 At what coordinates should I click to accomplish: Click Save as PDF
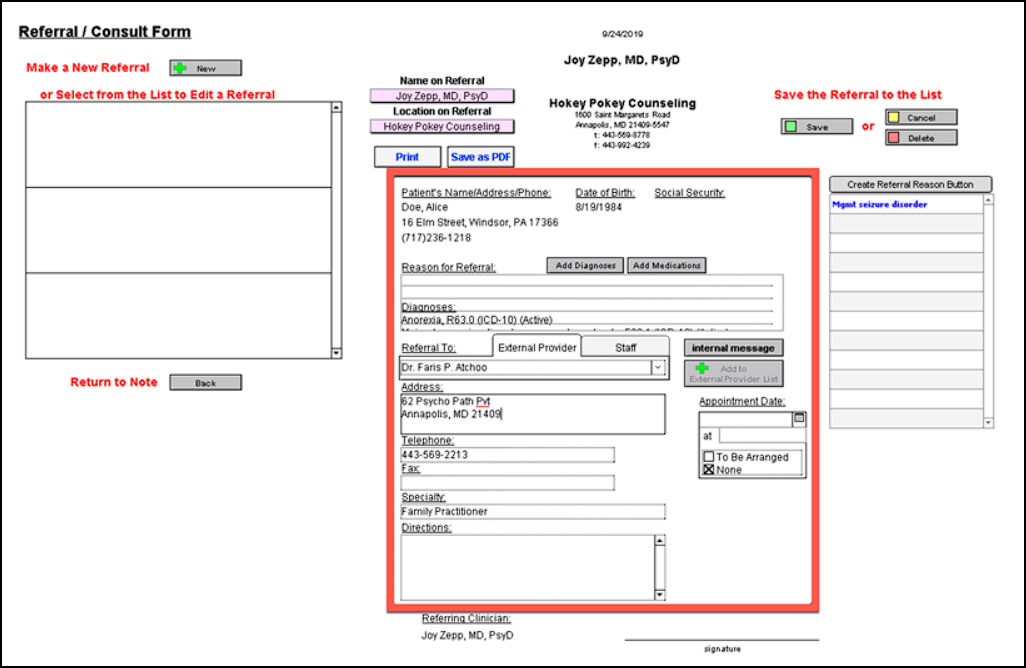(480, 157)
